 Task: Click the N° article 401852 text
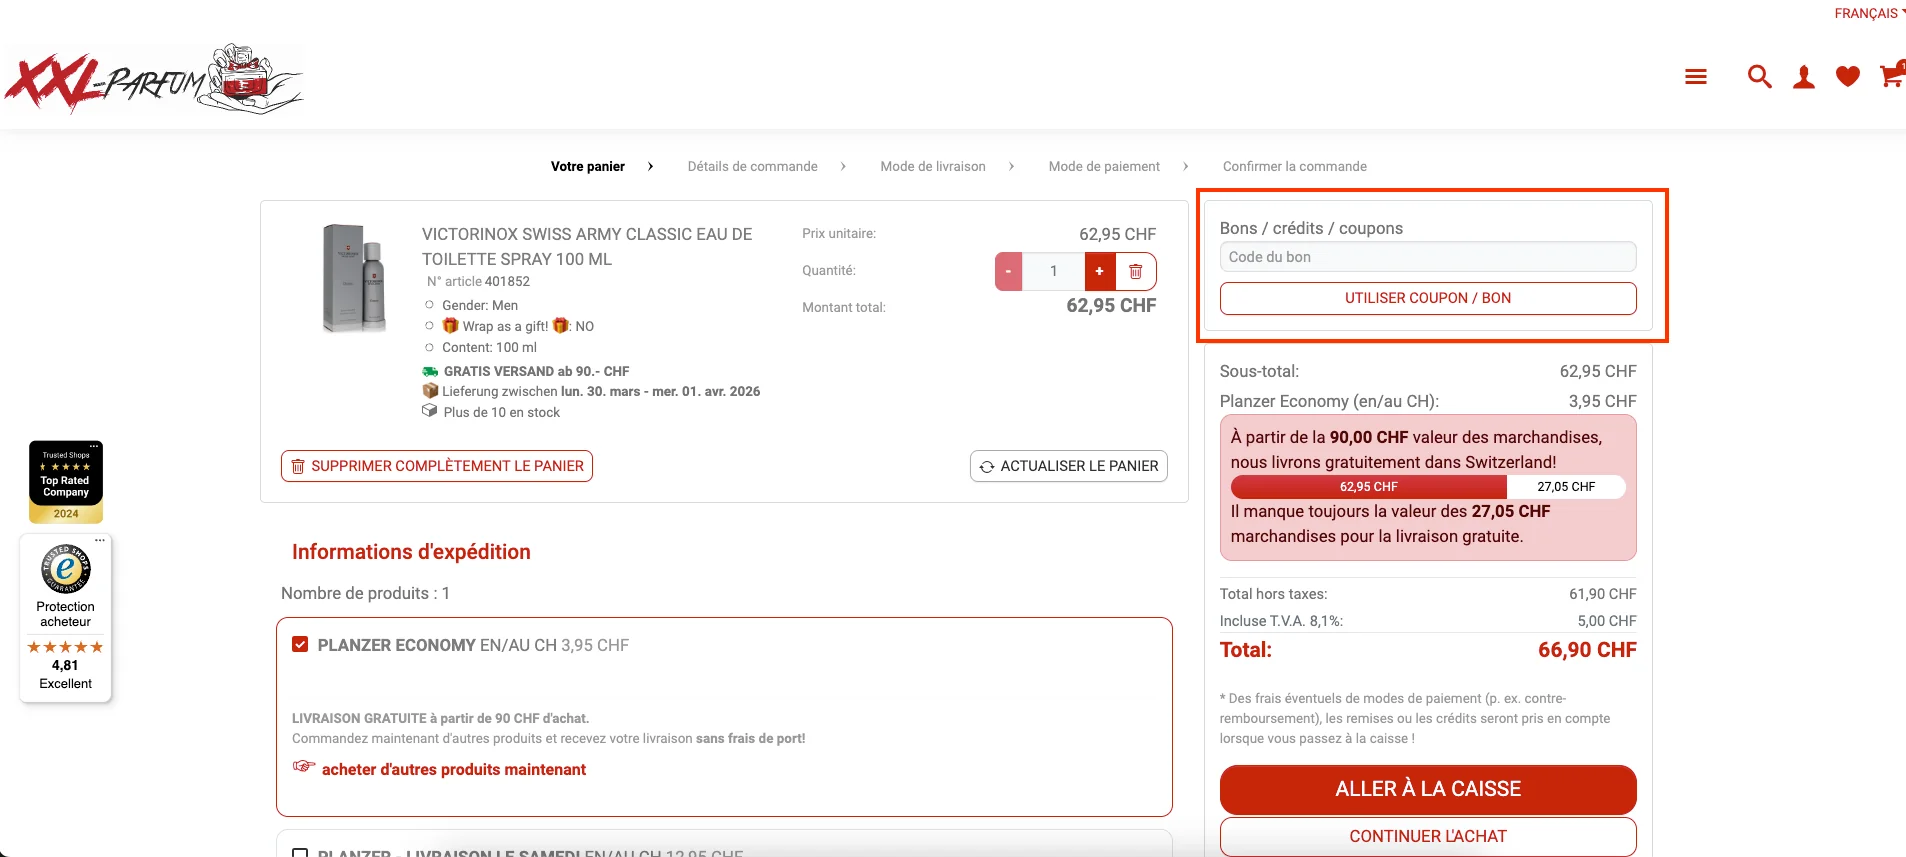(x=478, y=281)
